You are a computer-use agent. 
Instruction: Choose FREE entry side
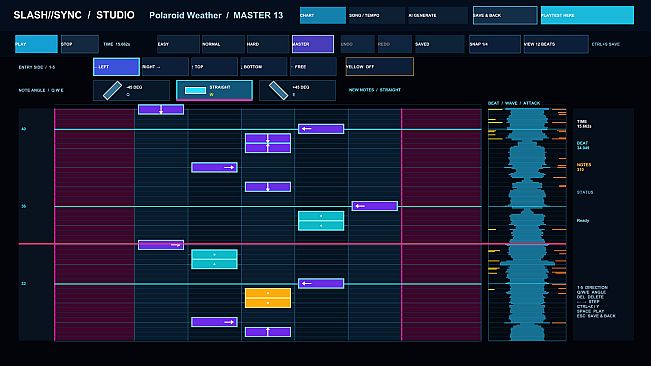(x=313, y=67)
